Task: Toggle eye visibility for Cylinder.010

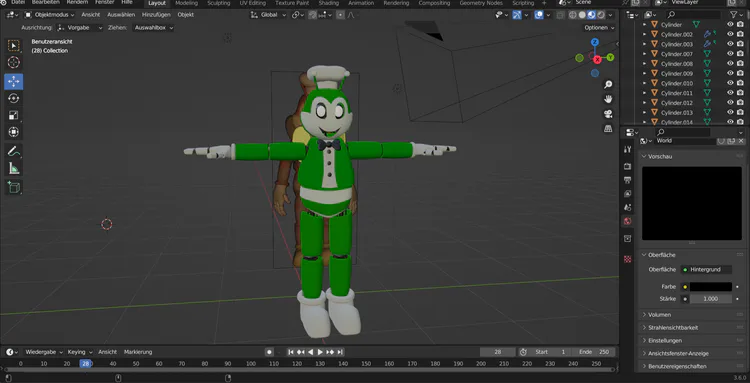Action: [x=730, y=83]
